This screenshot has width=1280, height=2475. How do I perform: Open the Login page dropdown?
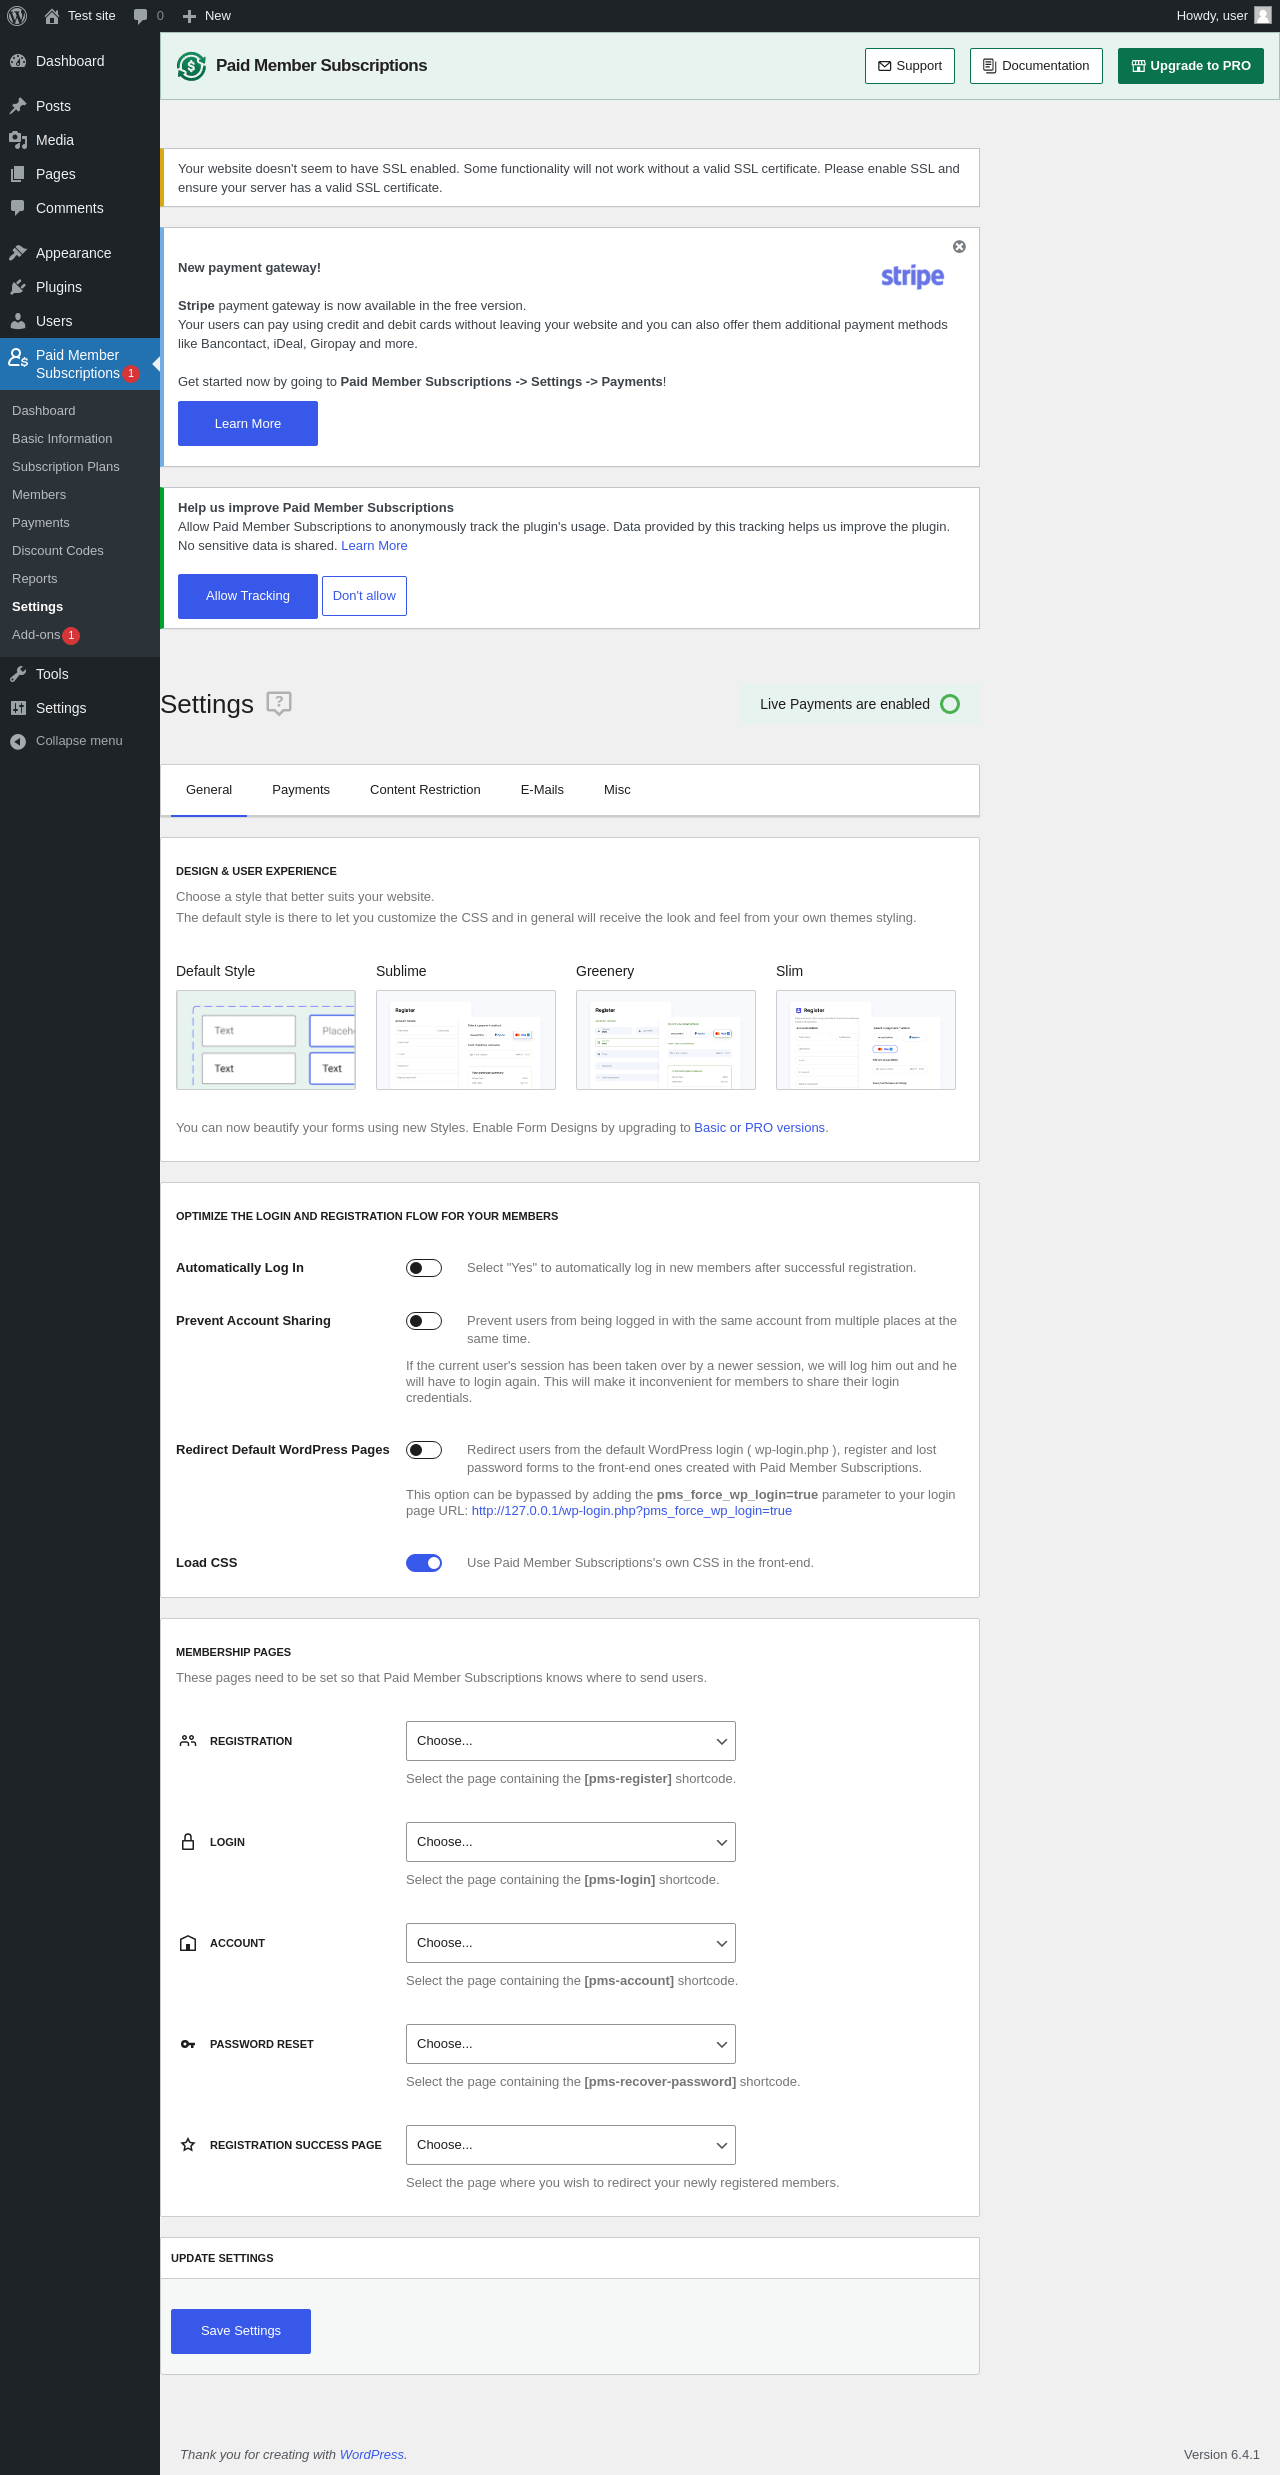(571, 1842)
